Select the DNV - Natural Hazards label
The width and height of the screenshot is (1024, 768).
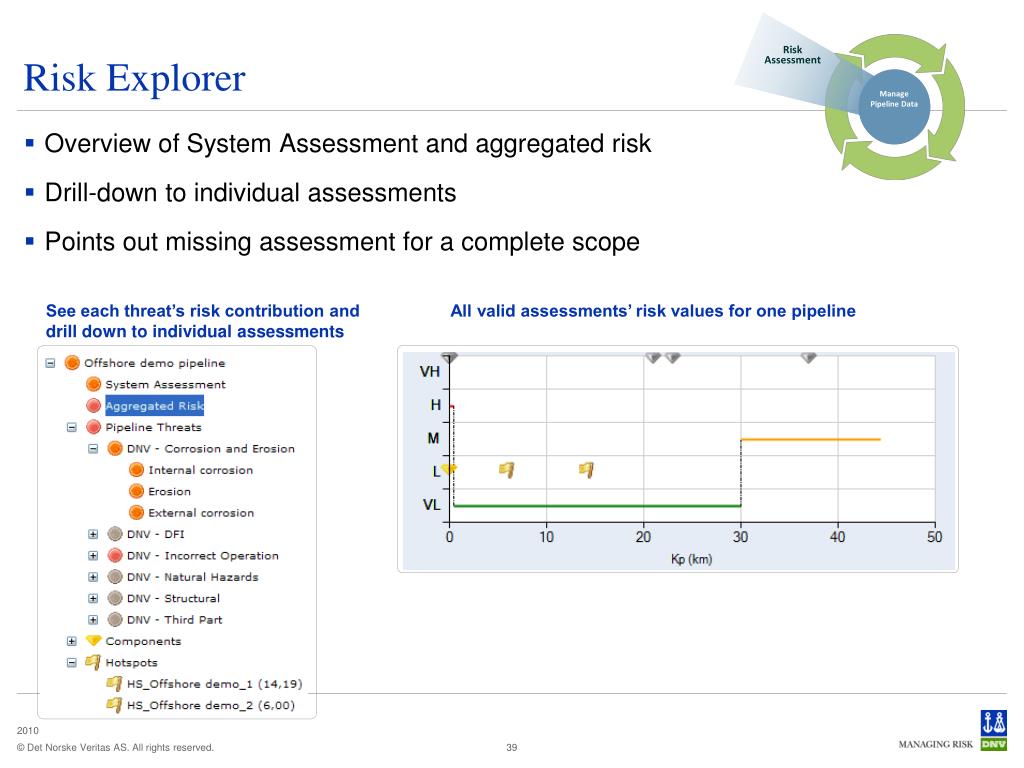193,577
